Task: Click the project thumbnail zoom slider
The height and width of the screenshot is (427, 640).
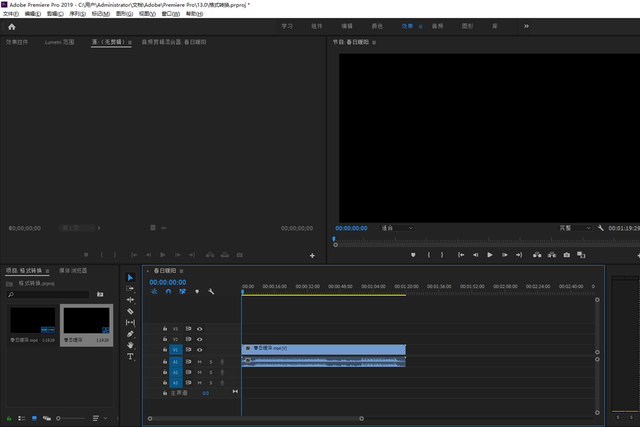Action: tap(60, 417)
